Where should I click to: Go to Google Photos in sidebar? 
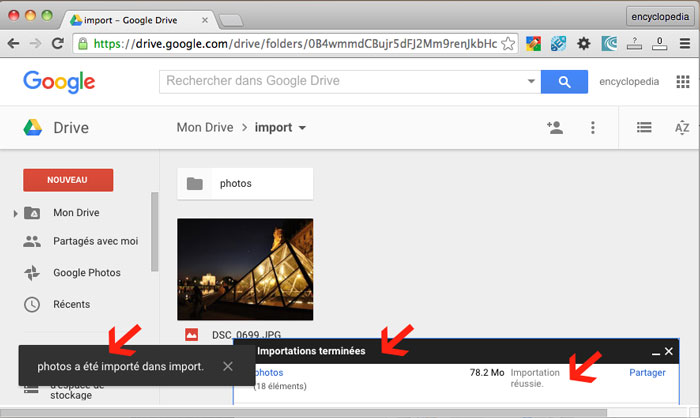coord(86,273)
